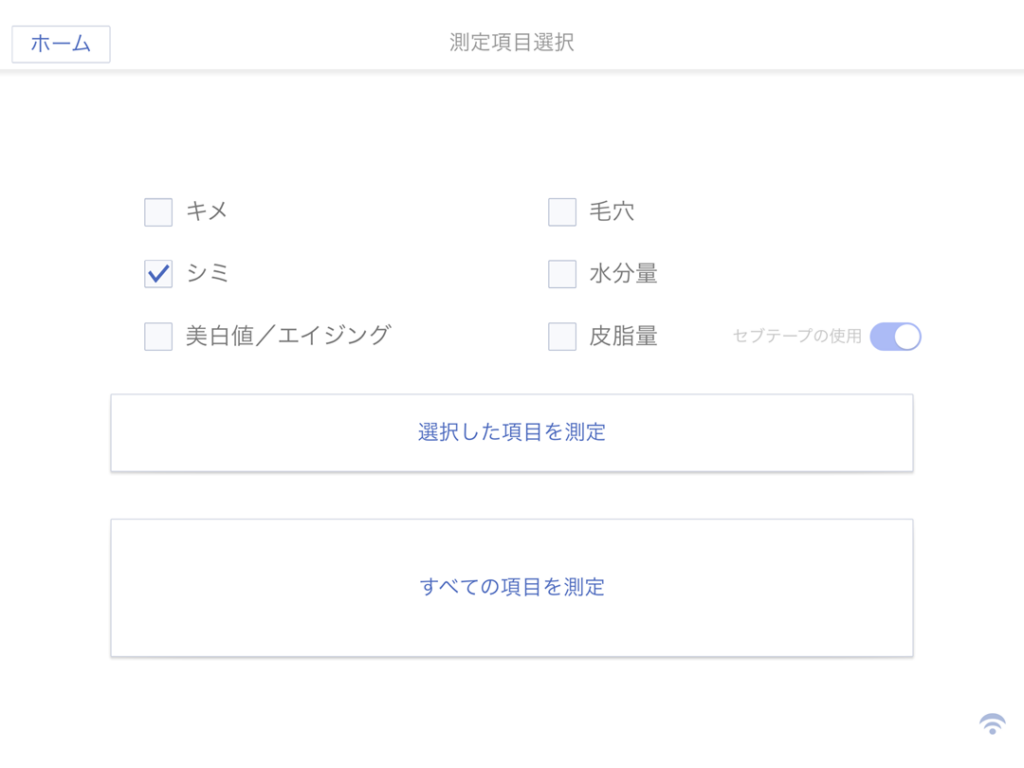
Task: Select the 水分量 checkbox
Action: pyautogui.click(x=562, y=273)
